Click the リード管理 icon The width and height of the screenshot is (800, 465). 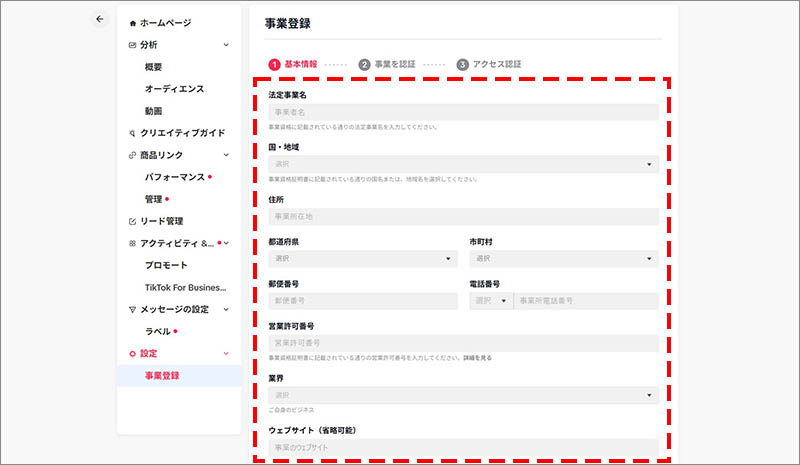coord(133,221)
